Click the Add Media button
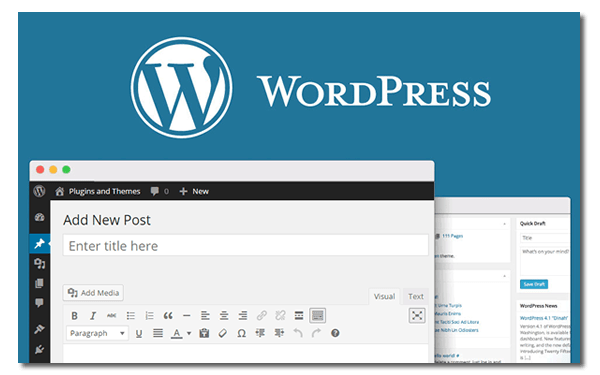Screen dimensions: 600x375 click(x=93, y=293)
